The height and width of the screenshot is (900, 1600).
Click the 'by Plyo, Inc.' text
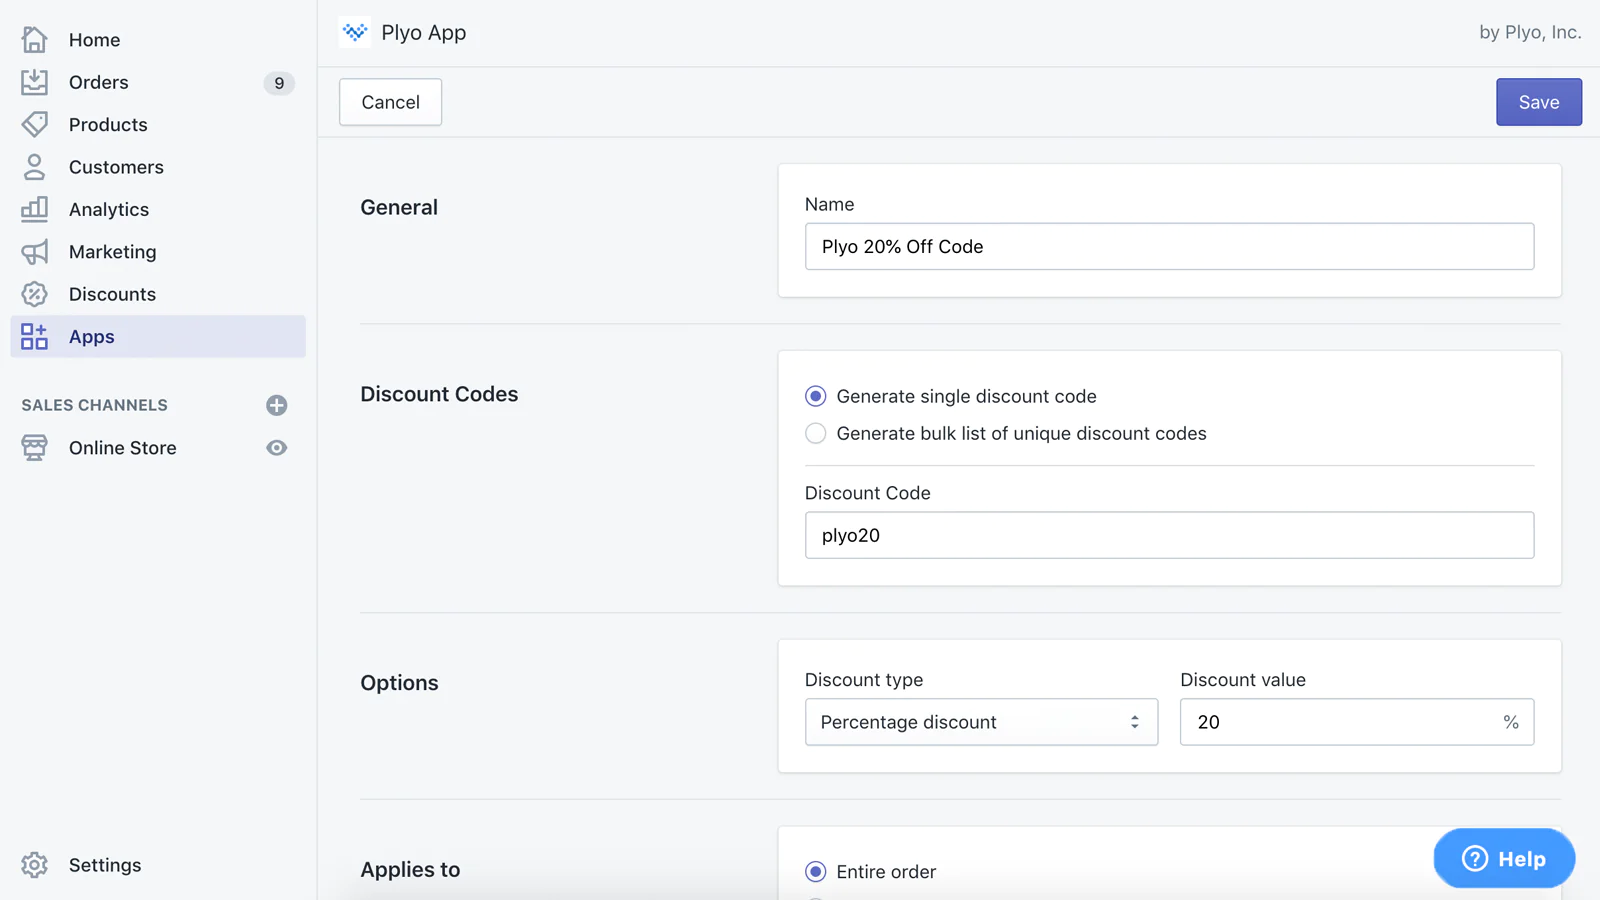[x=1530, y=32]
